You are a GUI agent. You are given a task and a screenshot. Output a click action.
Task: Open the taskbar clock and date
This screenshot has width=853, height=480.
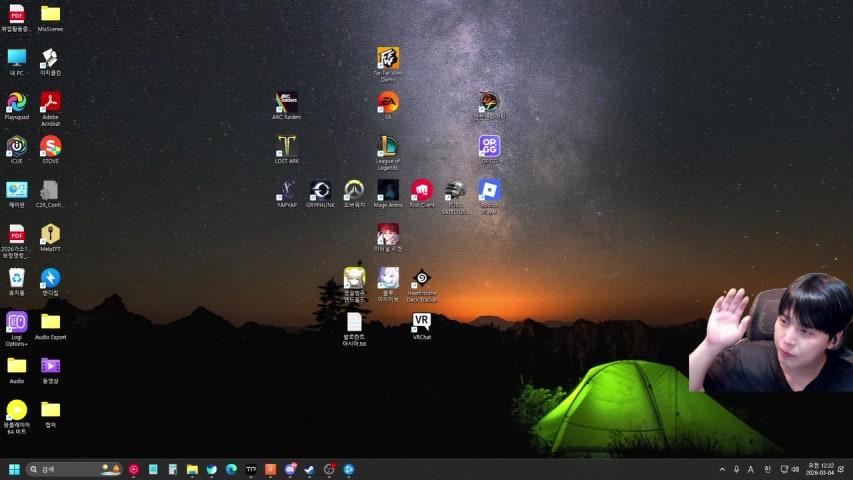point(819,469)
